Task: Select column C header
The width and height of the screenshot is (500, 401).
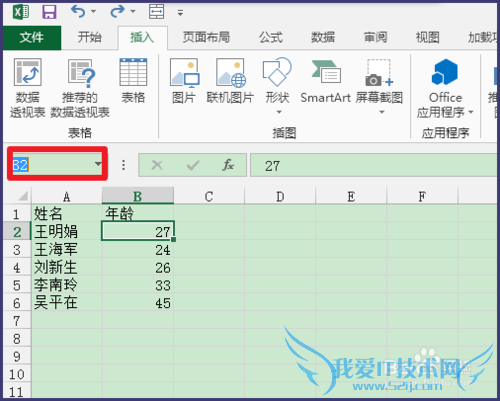Action: pos(209,196)
